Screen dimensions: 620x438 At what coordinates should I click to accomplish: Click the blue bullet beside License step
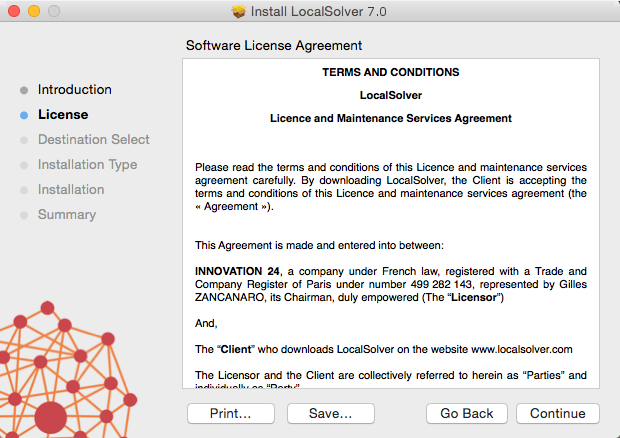tap(24, 115)
